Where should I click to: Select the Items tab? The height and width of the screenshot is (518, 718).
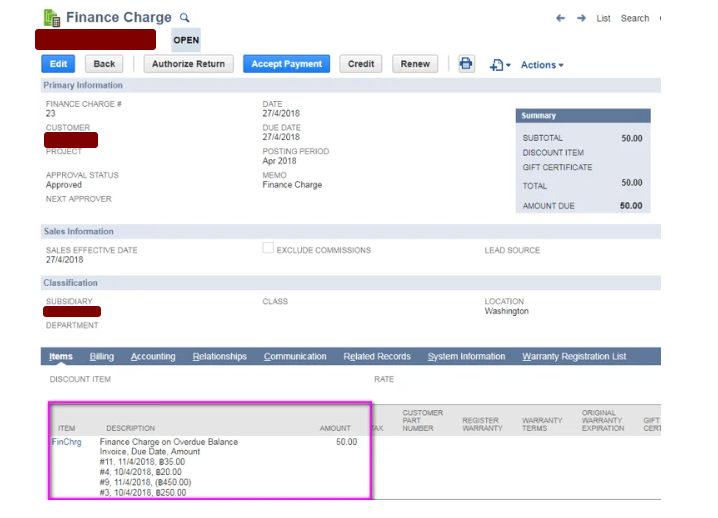(61, 356)
